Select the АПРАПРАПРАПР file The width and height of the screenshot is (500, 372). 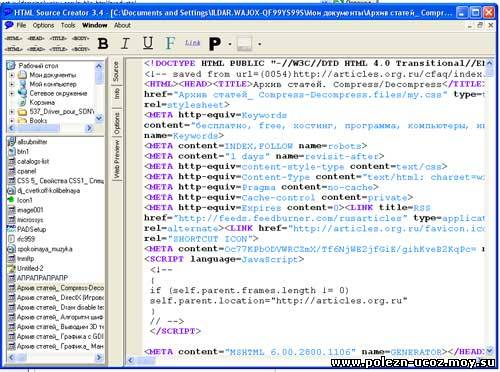[x=42, y=278]
